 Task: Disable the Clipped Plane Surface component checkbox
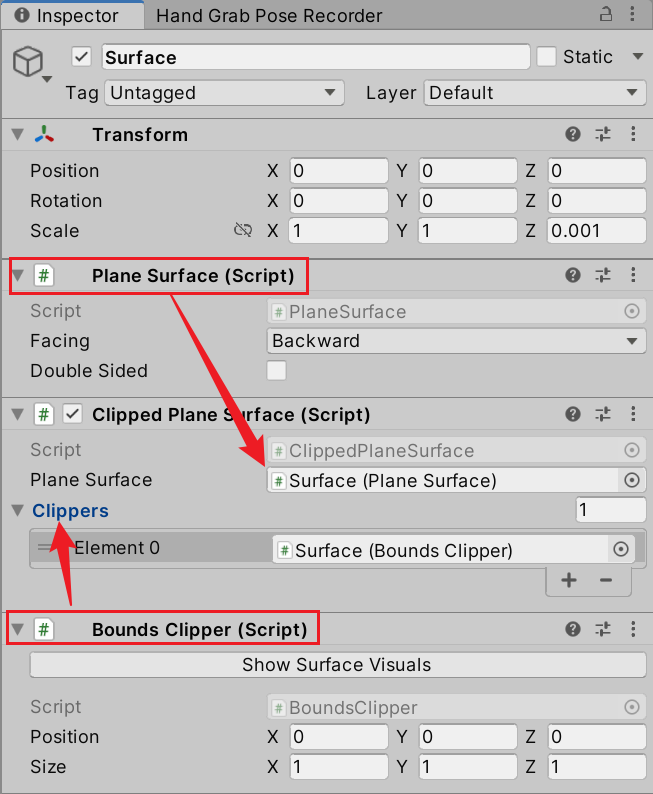tap(72, 414)
